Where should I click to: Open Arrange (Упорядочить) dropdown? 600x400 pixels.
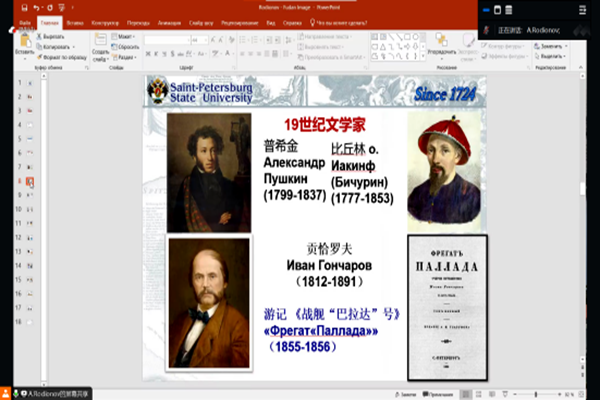(442, 45)
